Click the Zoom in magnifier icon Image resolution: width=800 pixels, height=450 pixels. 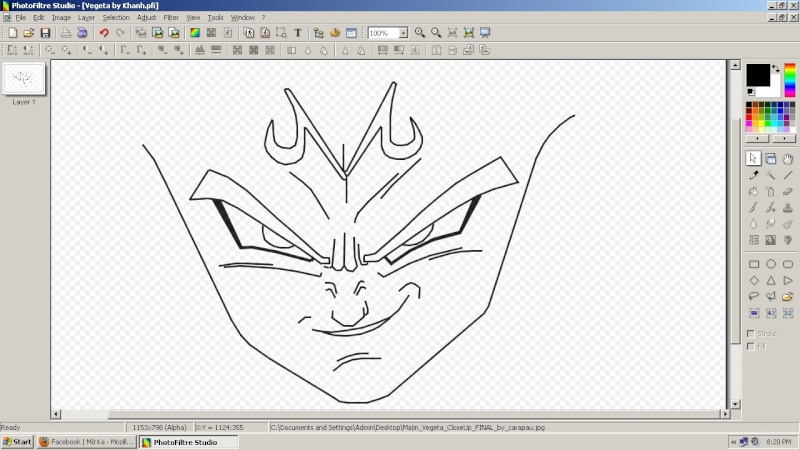pos(420,33)
